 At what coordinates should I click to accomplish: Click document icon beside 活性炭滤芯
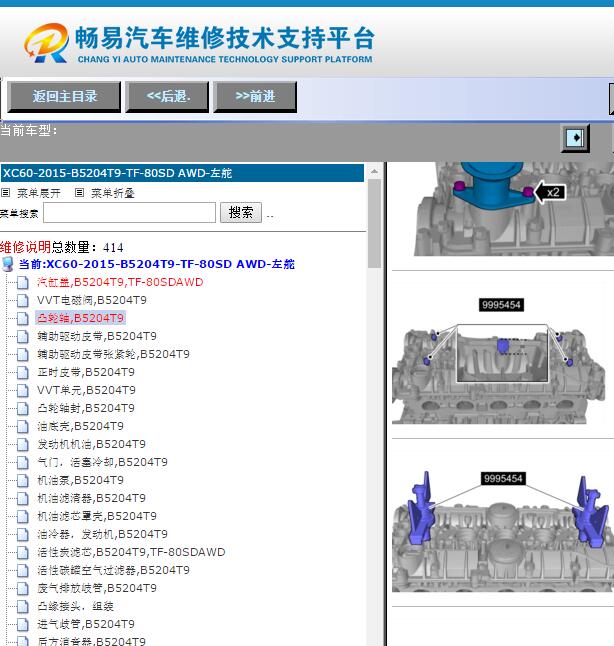click(x=23, y=552)
